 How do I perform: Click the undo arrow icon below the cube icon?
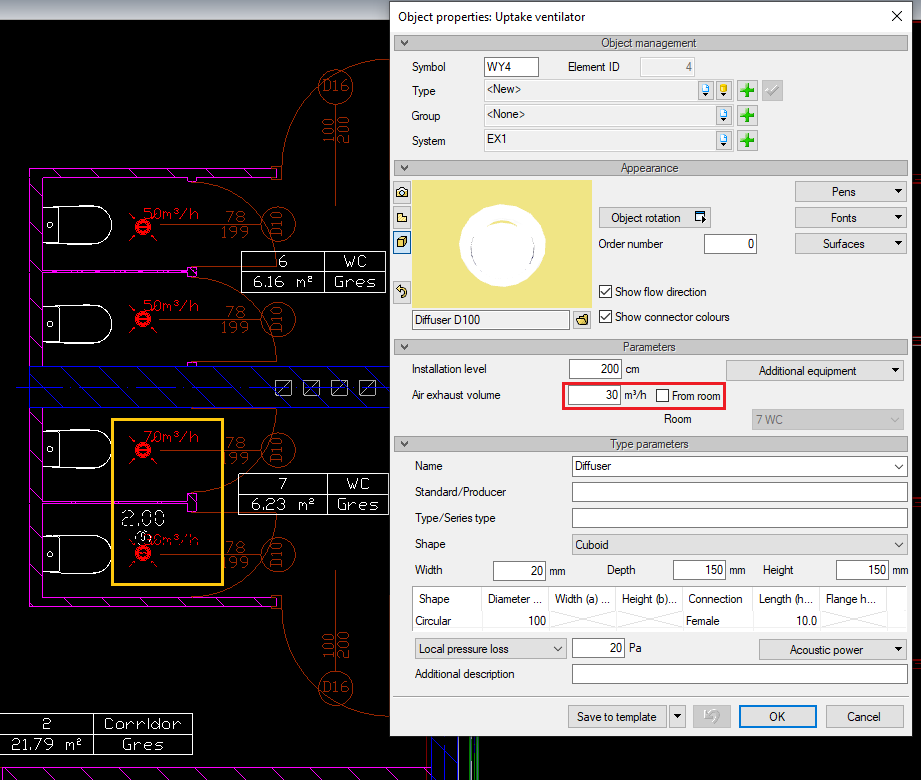click(x=401, y=292)
